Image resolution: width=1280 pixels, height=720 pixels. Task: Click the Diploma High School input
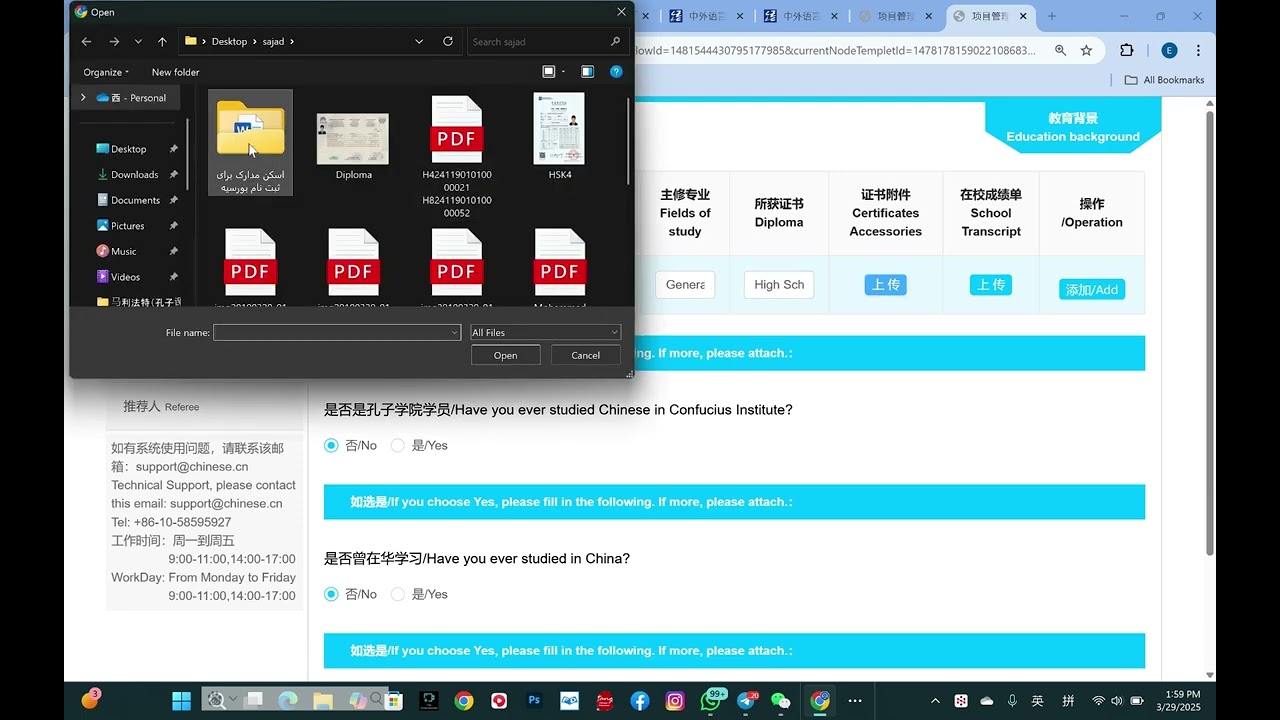779,284
